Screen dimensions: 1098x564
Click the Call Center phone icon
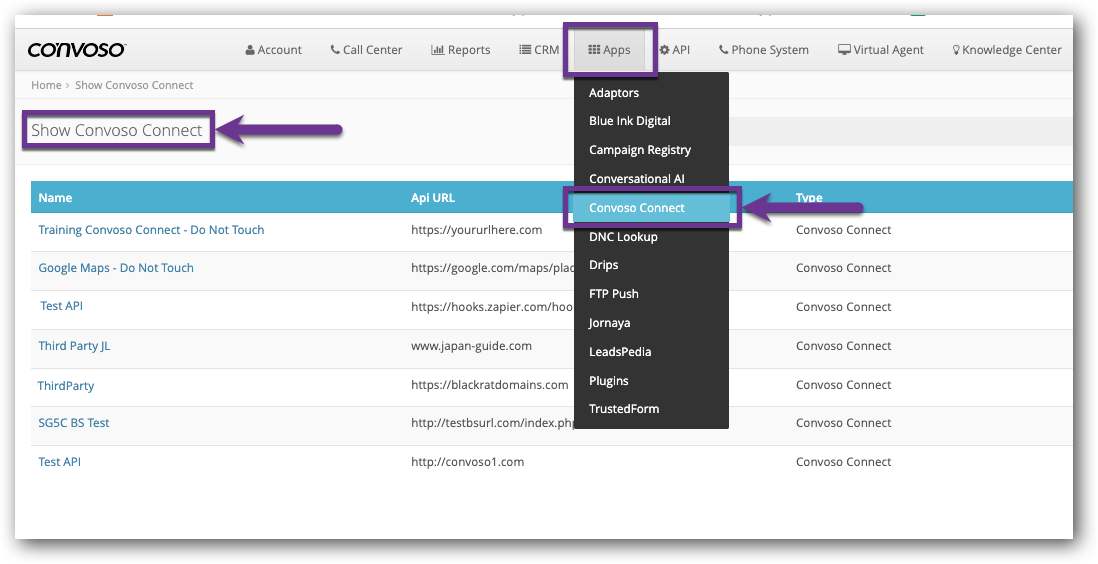(335, 50)
